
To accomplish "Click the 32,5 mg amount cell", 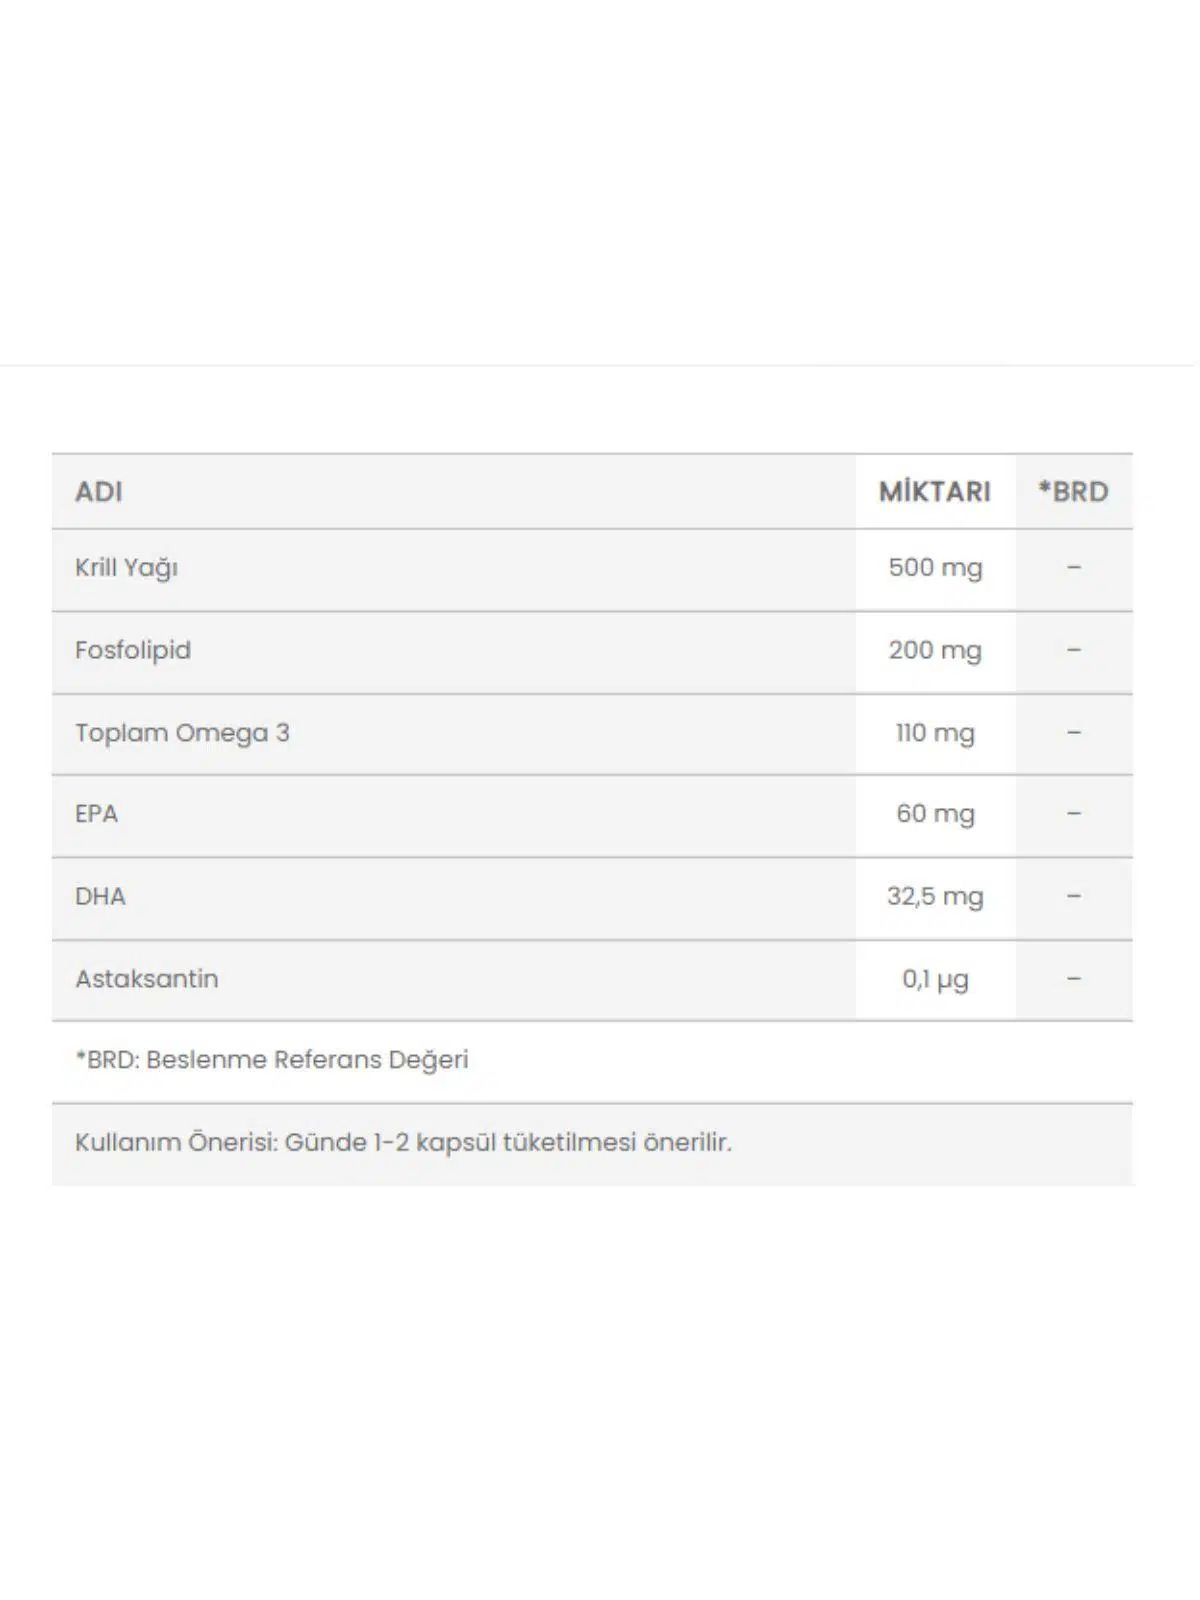I will pyautogui.click(x=935, y=897).
